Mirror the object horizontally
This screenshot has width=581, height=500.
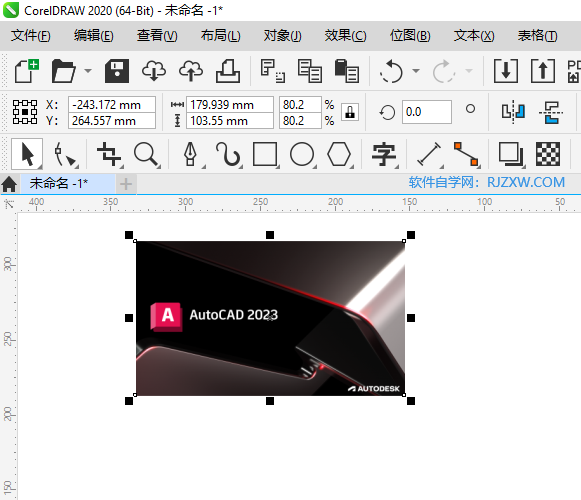(514, 112)
